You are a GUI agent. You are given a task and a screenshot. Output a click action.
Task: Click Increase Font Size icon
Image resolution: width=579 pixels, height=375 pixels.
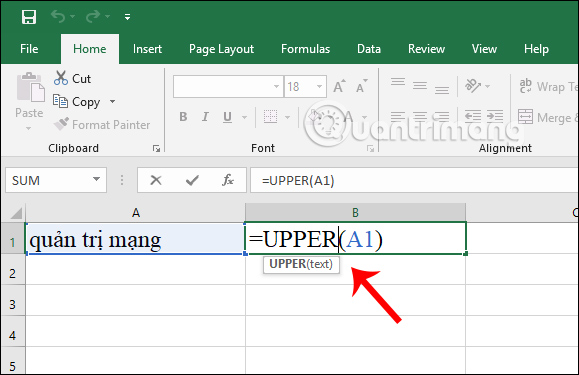pos(339,86)
